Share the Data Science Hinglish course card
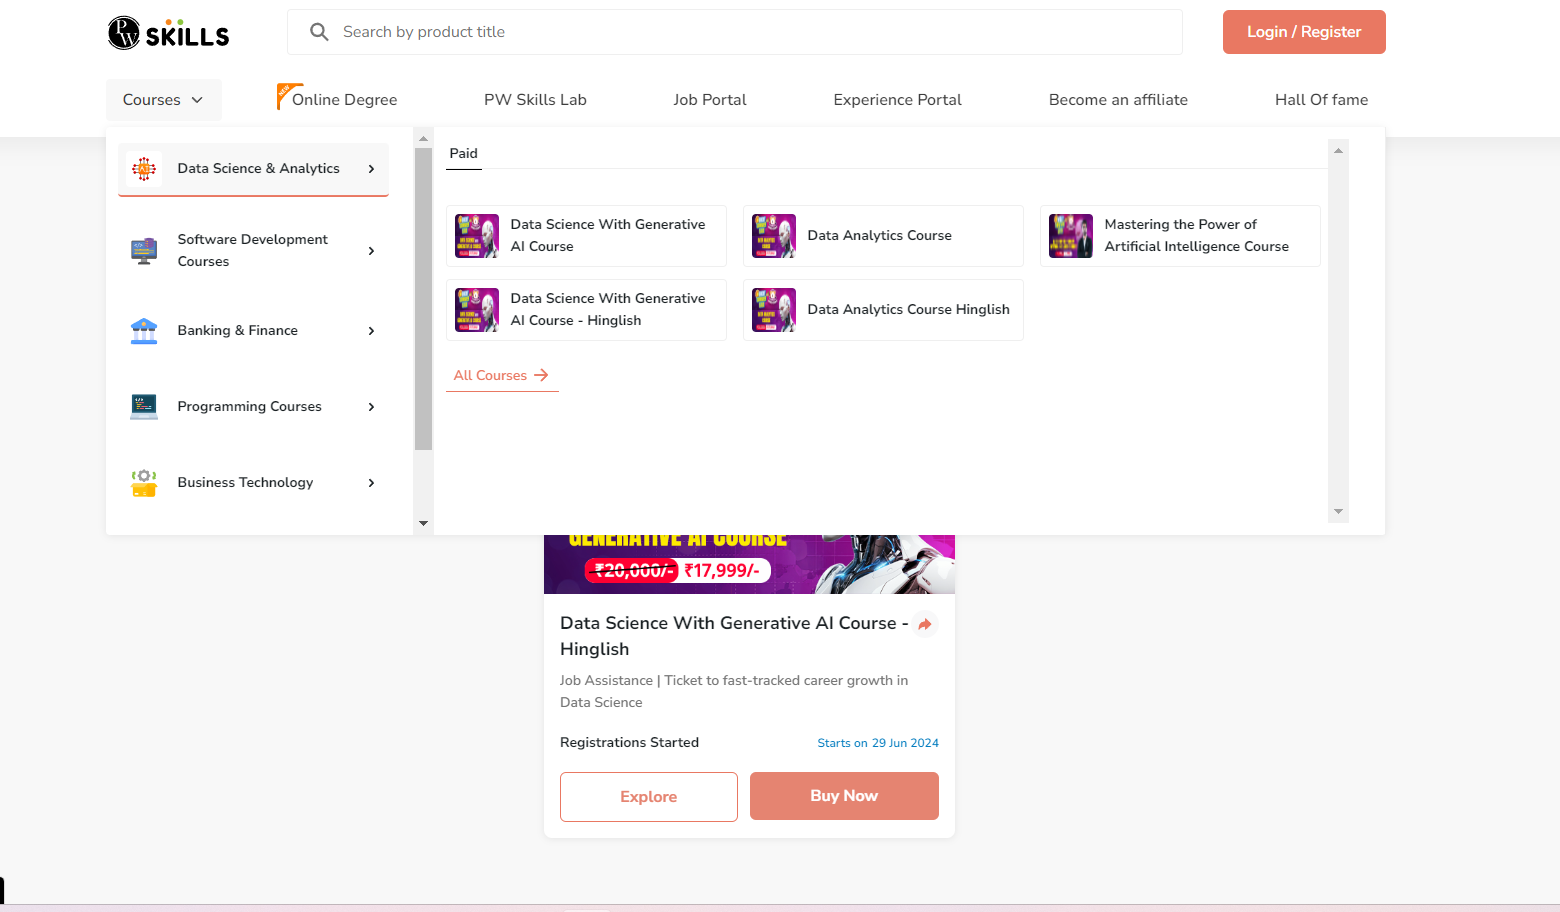This screenshot has width=1560, height=912. click(925, 624)
